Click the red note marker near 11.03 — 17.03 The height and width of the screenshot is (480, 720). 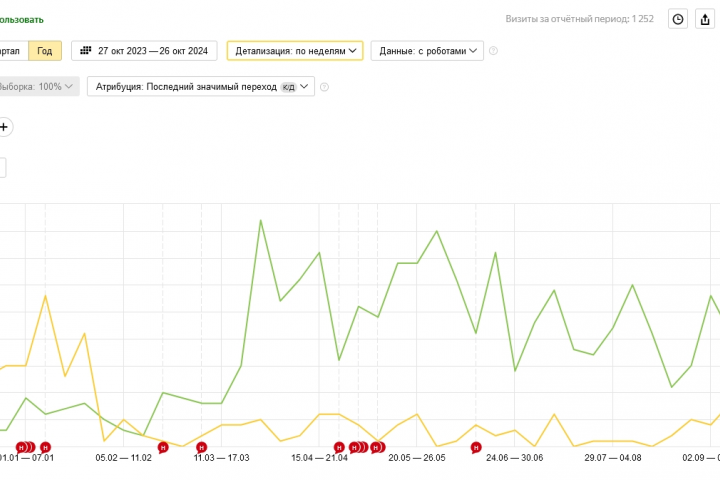coord(201,447)
